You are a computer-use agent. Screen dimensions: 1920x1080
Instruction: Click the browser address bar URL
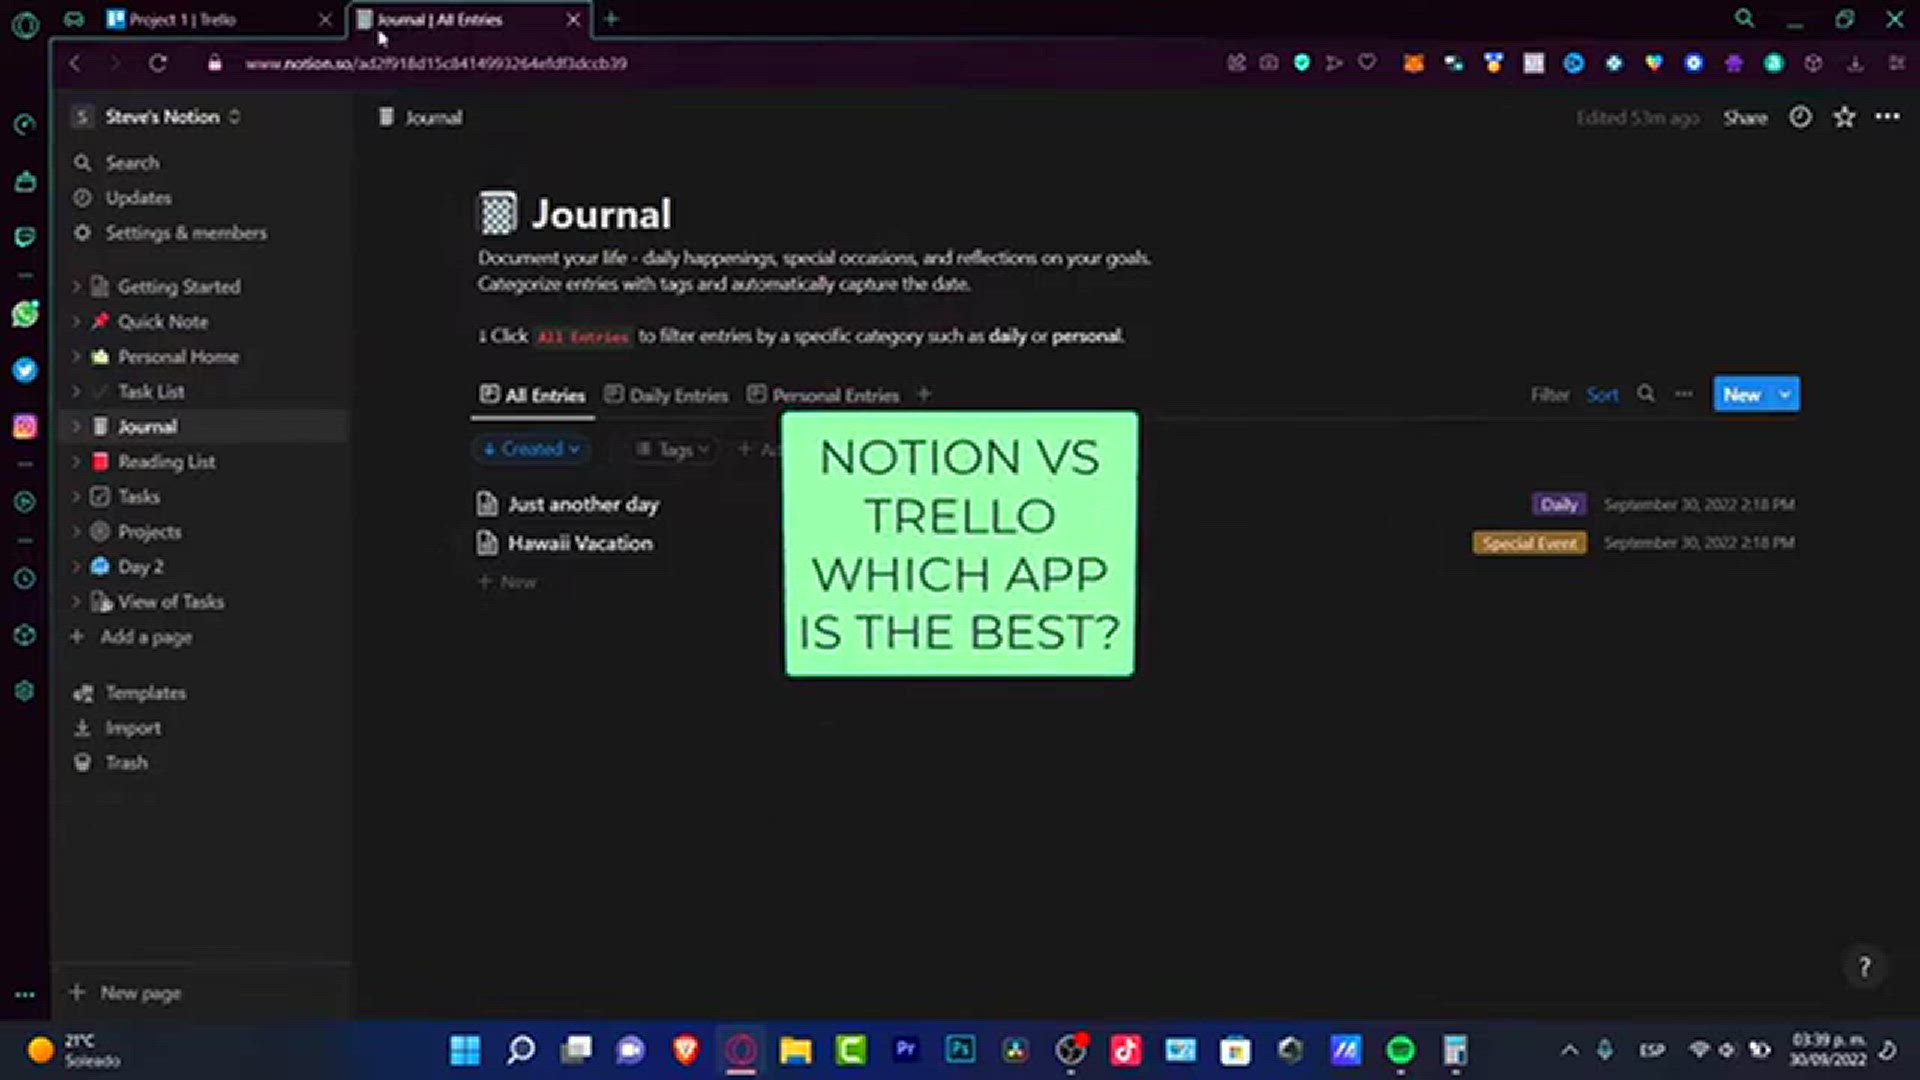(436, 63)
